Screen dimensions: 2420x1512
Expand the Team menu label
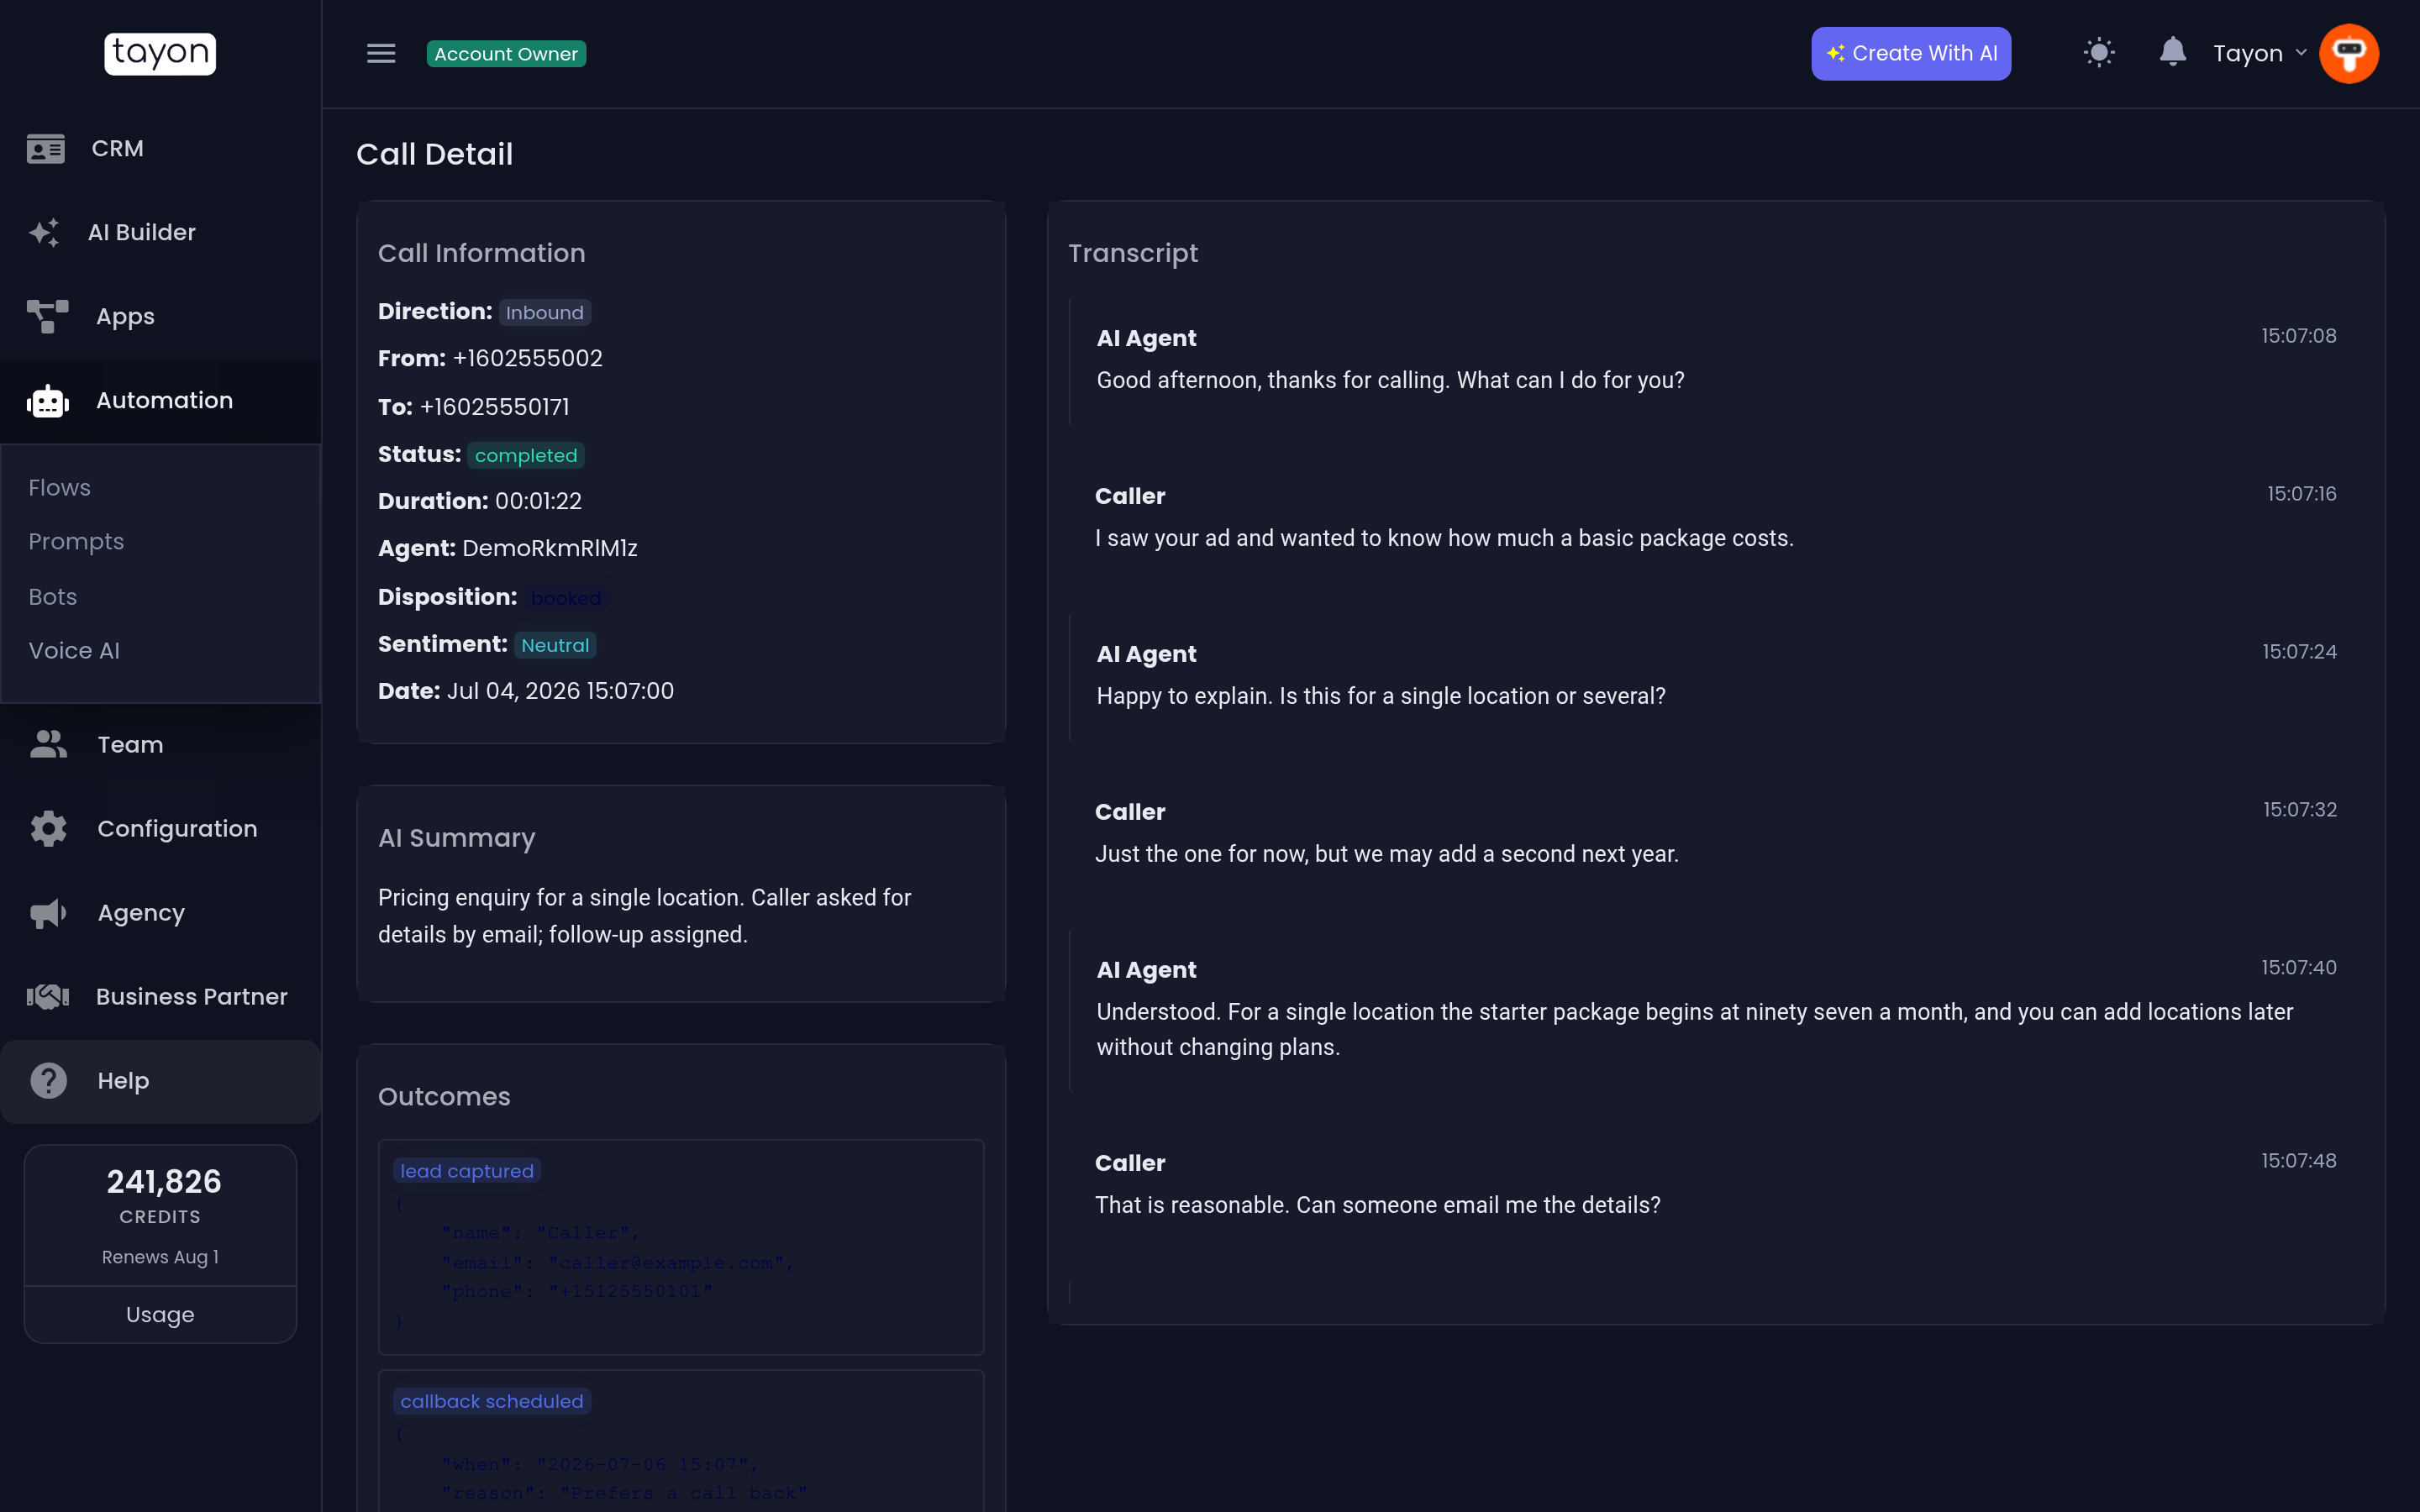[130, 744]
